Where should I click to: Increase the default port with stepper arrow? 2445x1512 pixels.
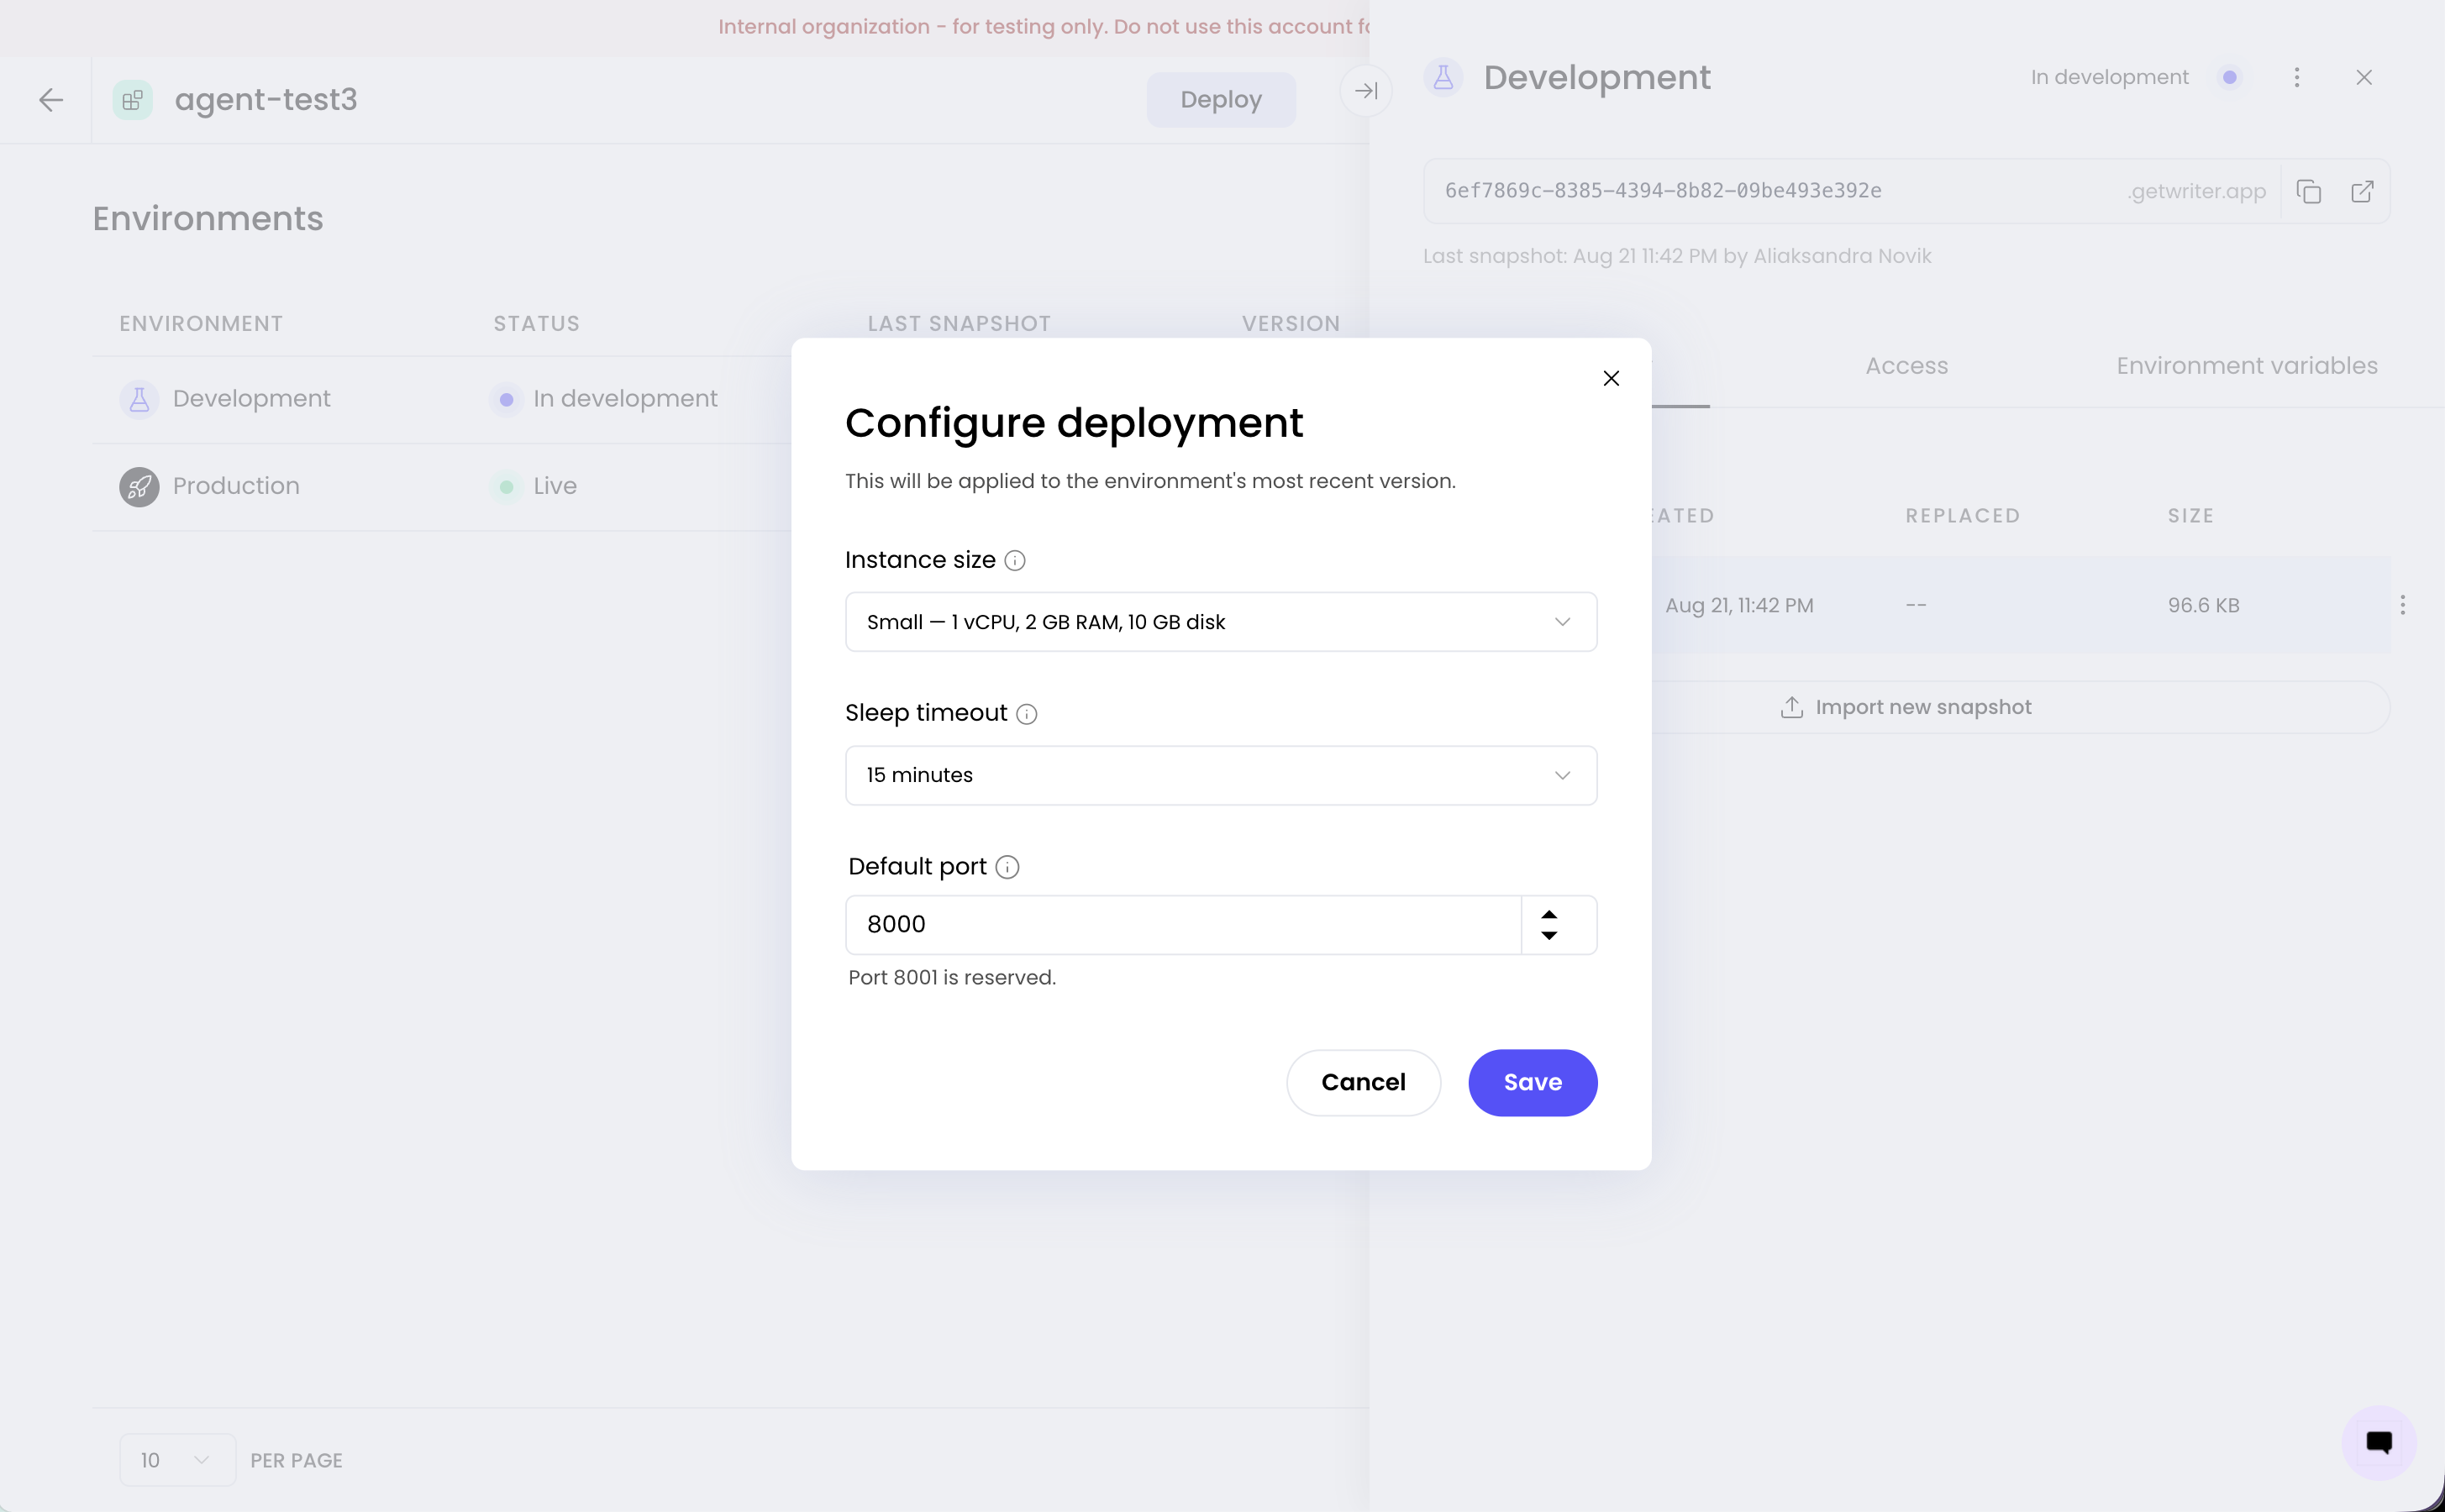(1549, 914)
